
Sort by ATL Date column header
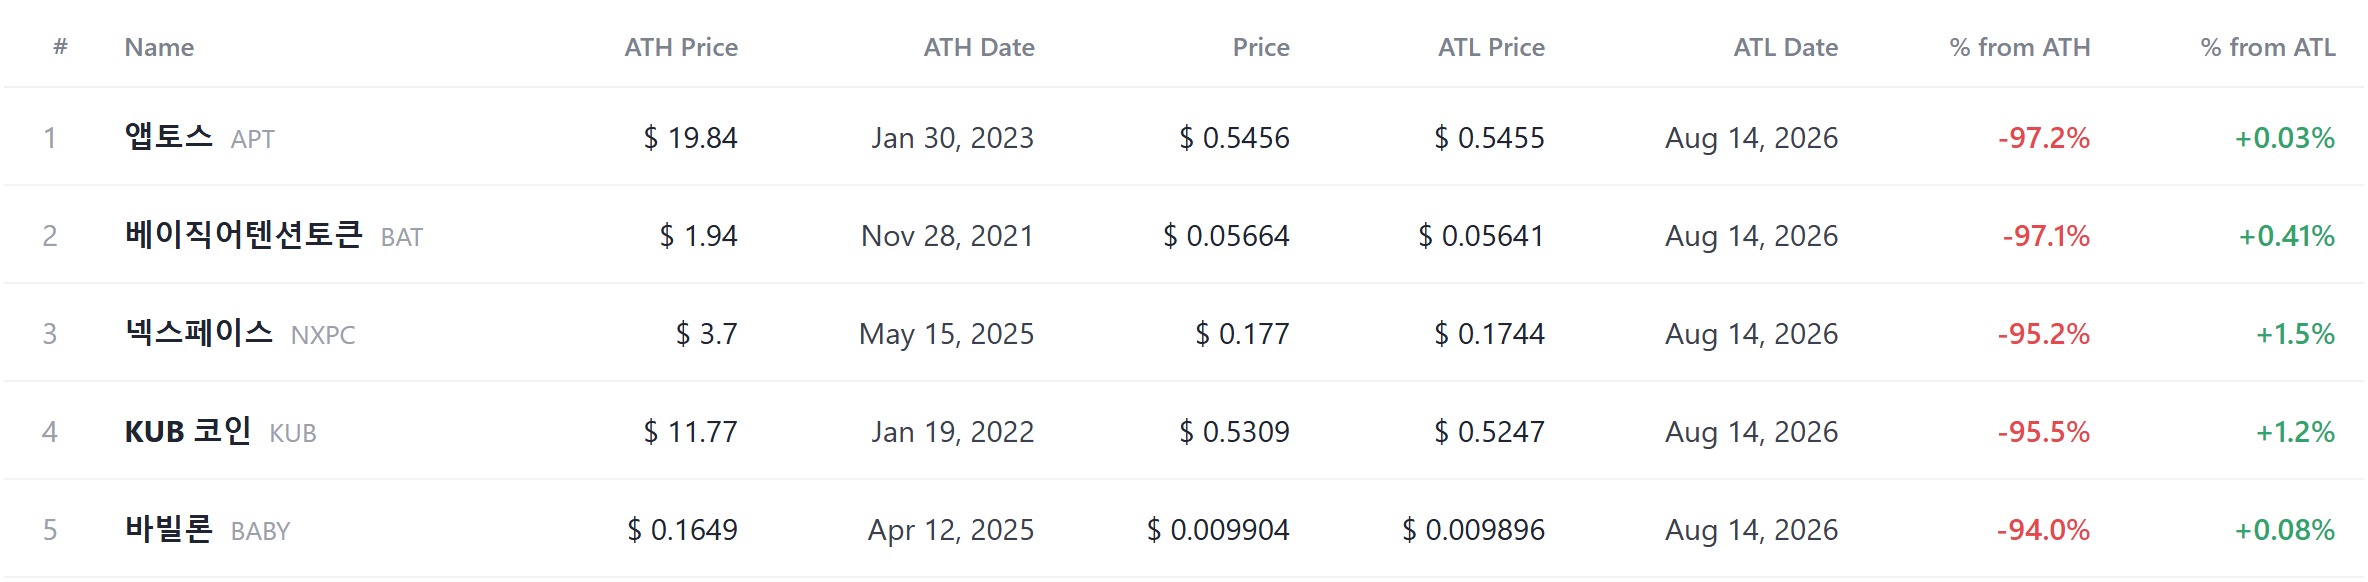(x=1786, y=47)
